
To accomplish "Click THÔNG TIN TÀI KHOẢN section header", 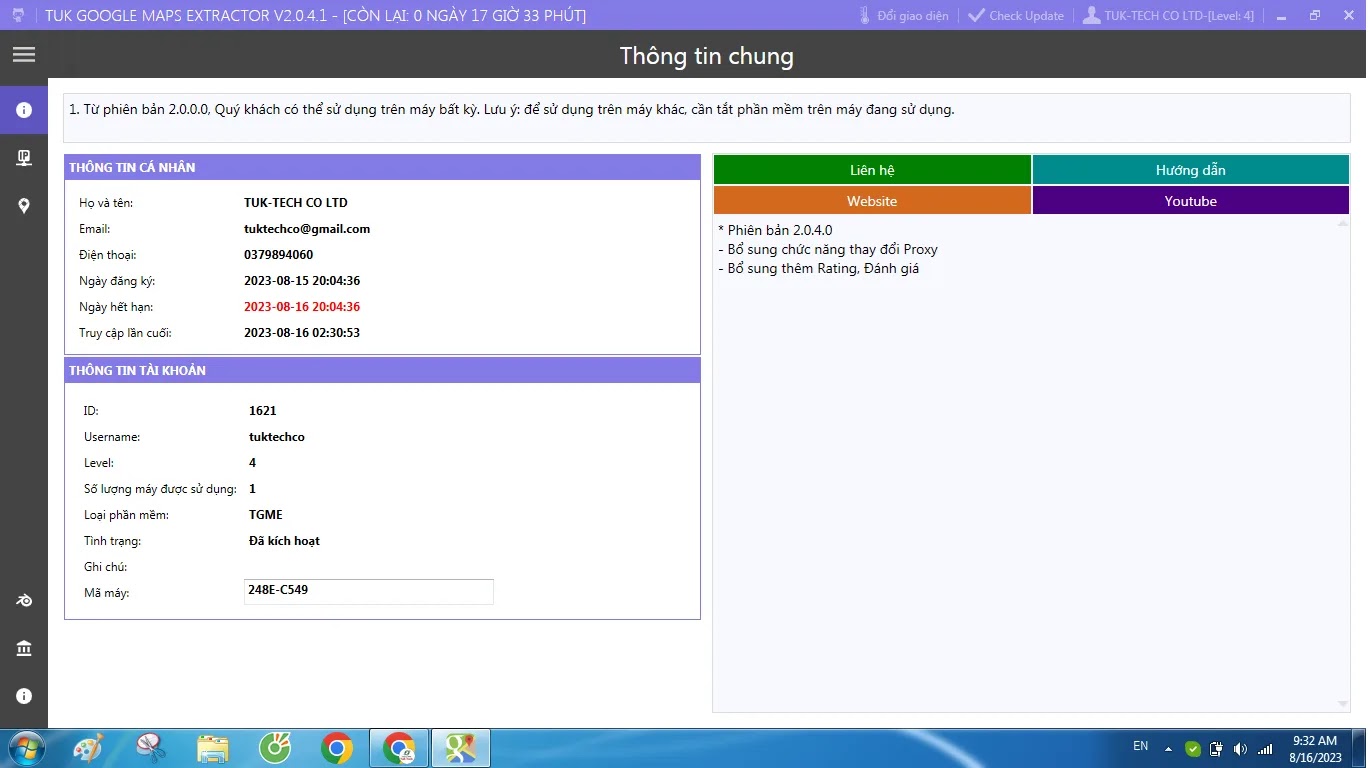I will pos(382,370).
